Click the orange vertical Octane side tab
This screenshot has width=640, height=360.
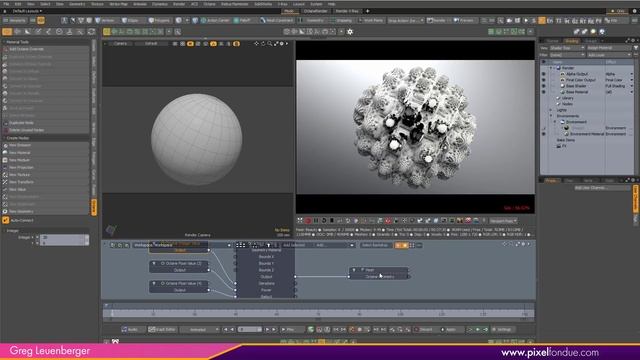[94, 207]
